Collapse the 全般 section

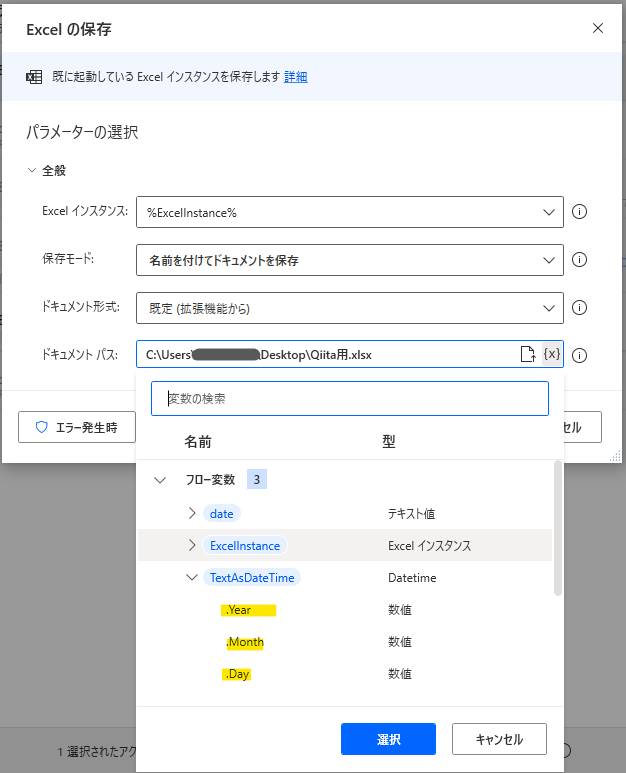point(32,171)
